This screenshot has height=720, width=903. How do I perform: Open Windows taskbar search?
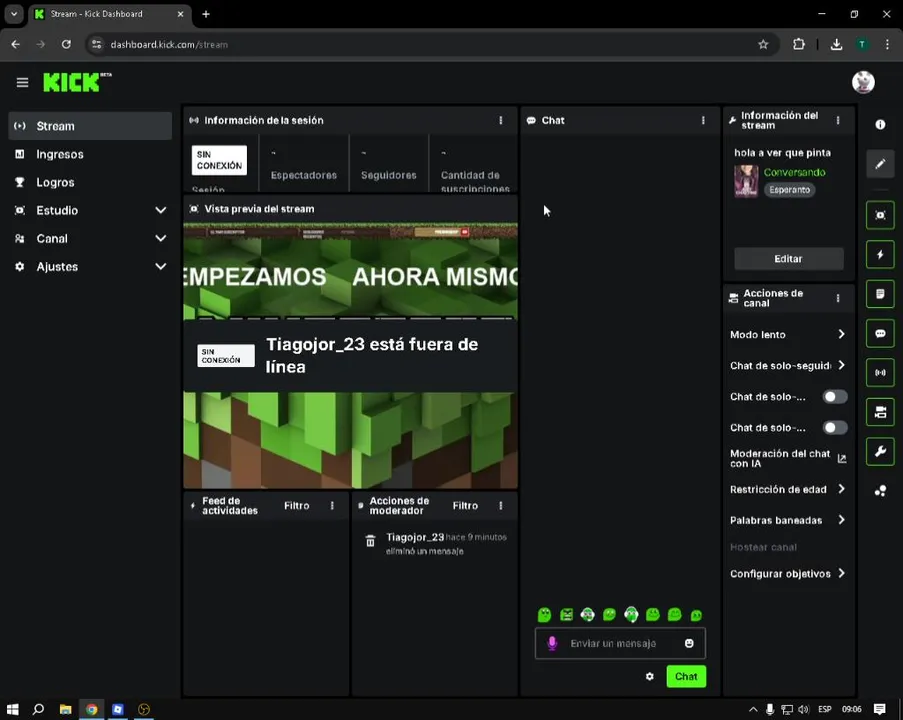point(38,709)
